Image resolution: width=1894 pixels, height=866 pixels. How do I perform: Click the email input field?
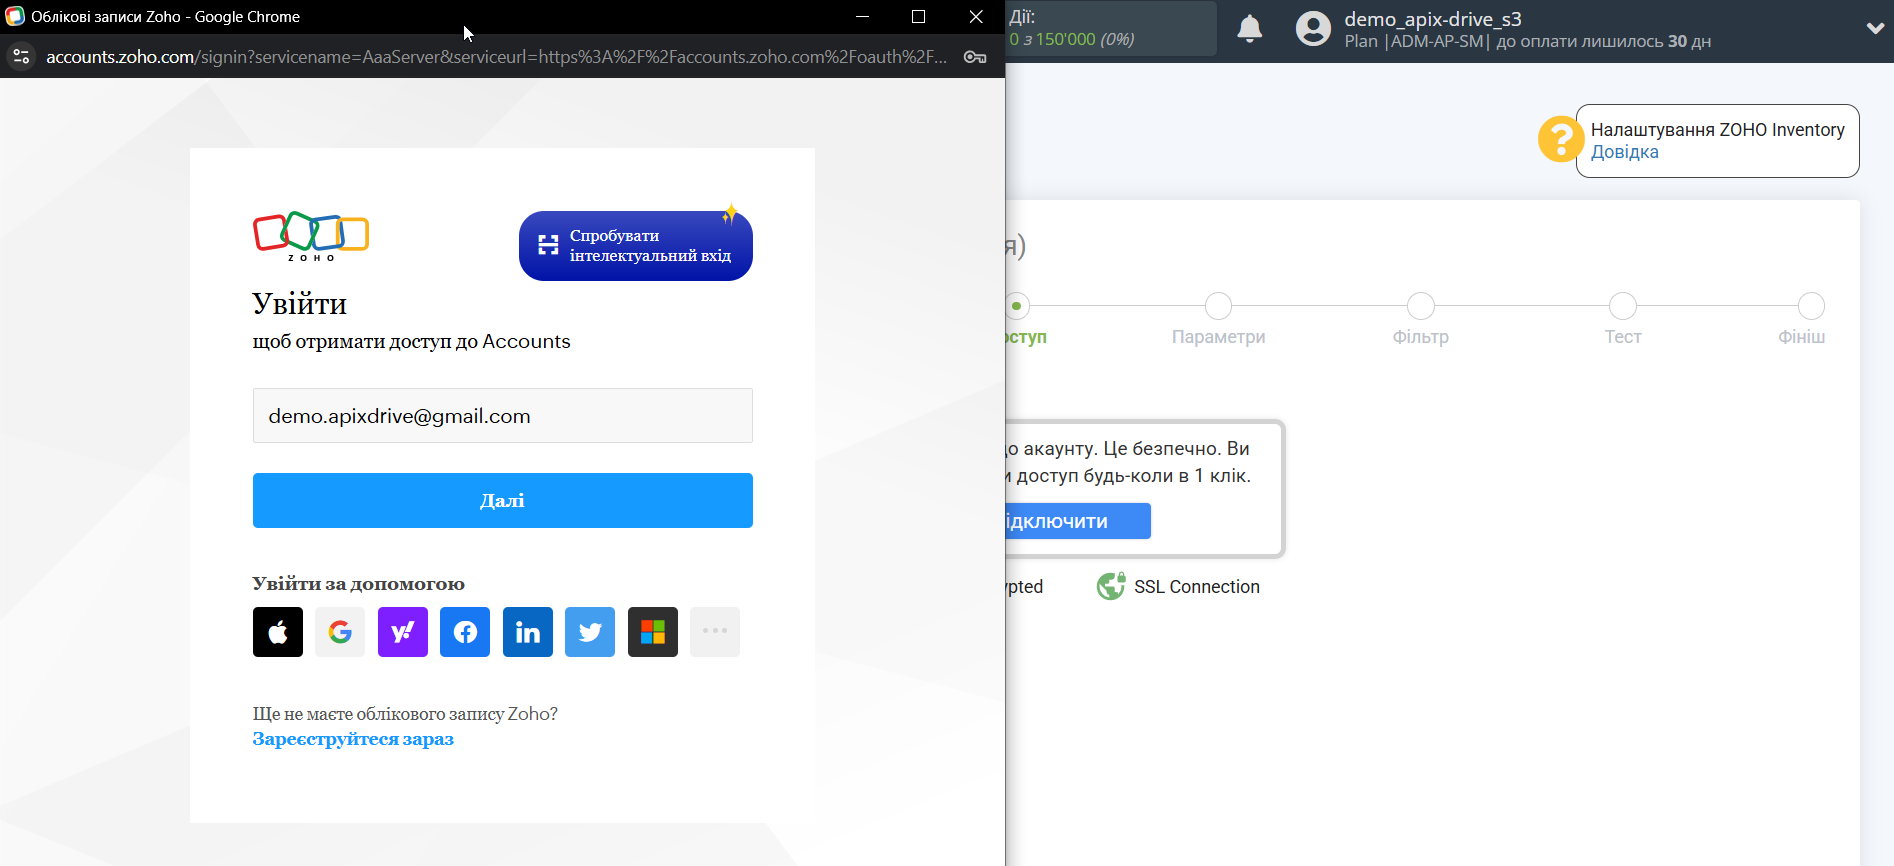pos(503,415)
